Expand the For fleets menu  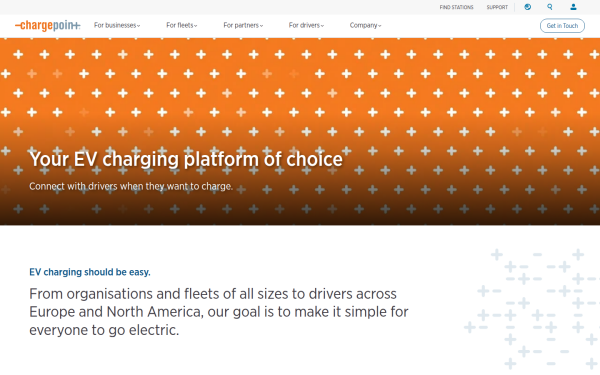182,25
